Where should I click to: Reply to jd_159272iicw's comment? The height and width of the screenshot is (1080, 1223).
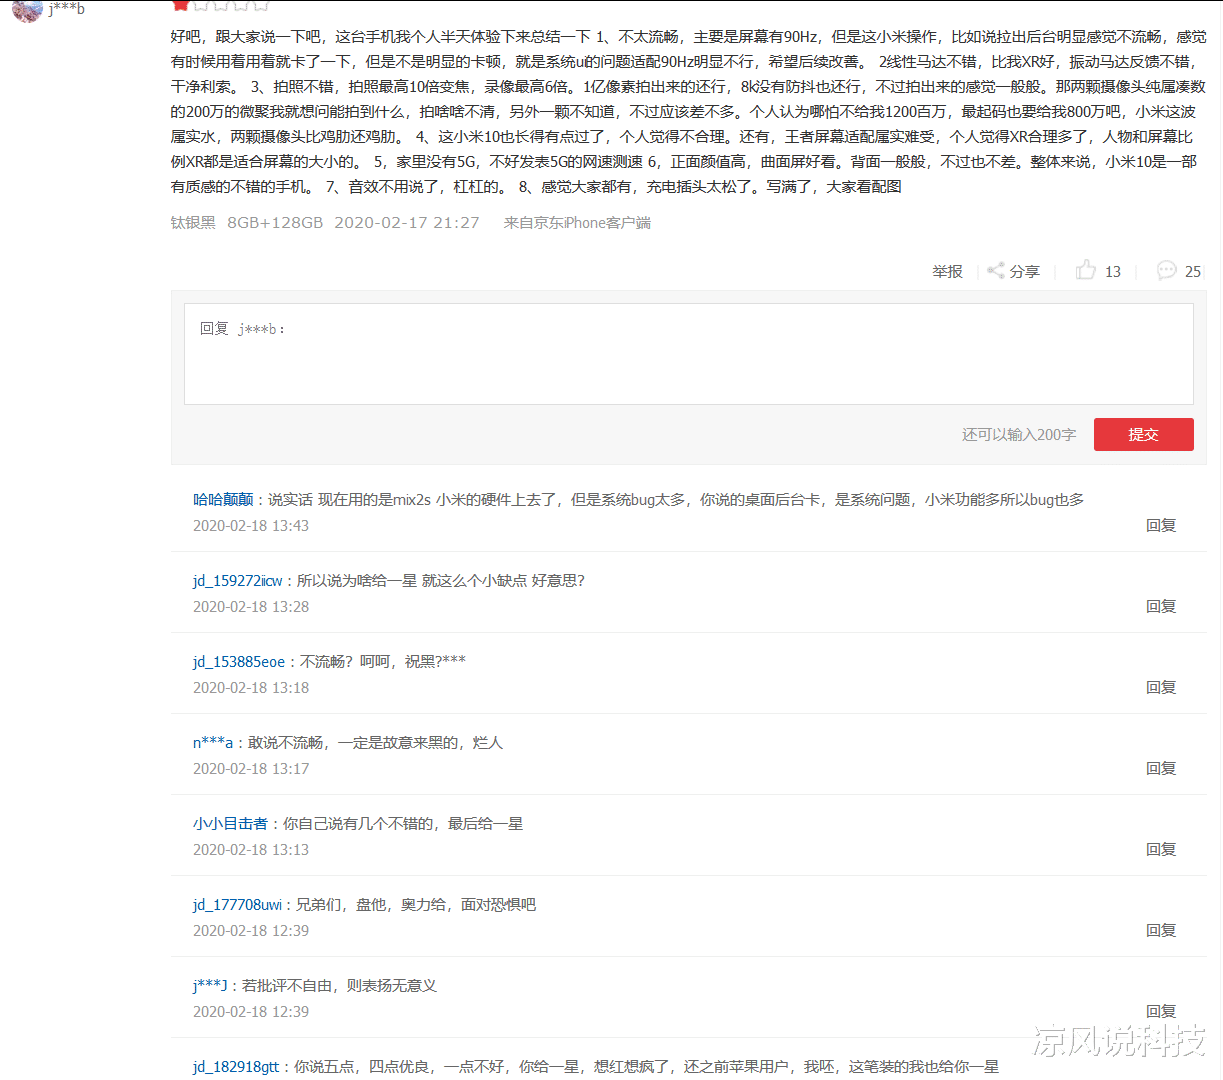(1160, 606)
